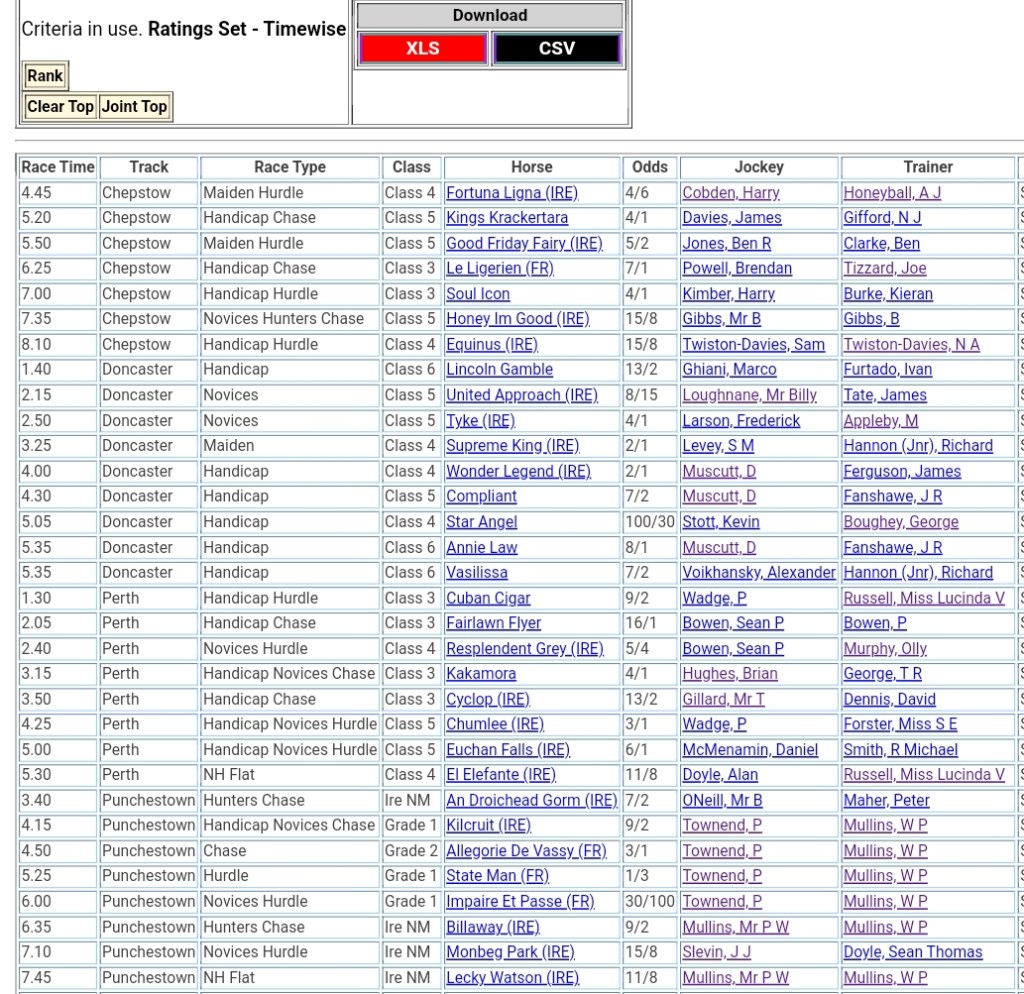View horse Star Angel

(481, 522)
